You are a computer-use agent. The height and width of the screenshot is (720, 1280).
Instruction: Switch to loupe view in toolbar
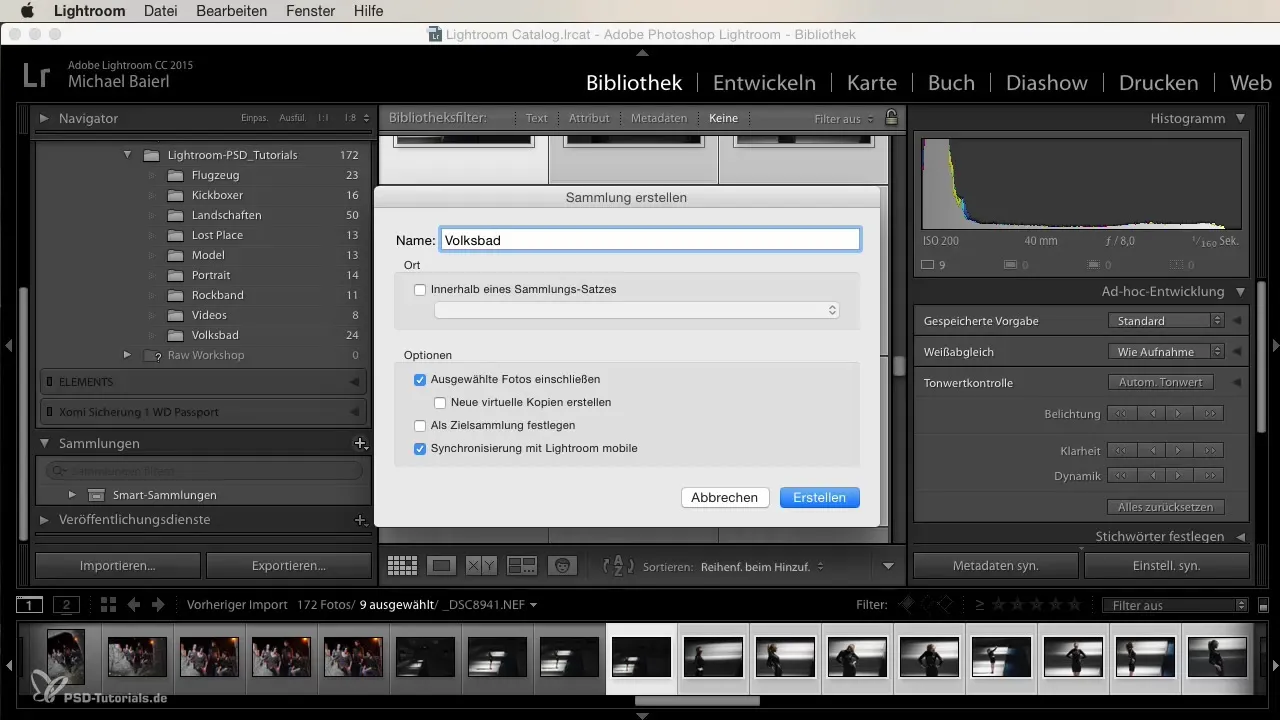coord(441,566)
